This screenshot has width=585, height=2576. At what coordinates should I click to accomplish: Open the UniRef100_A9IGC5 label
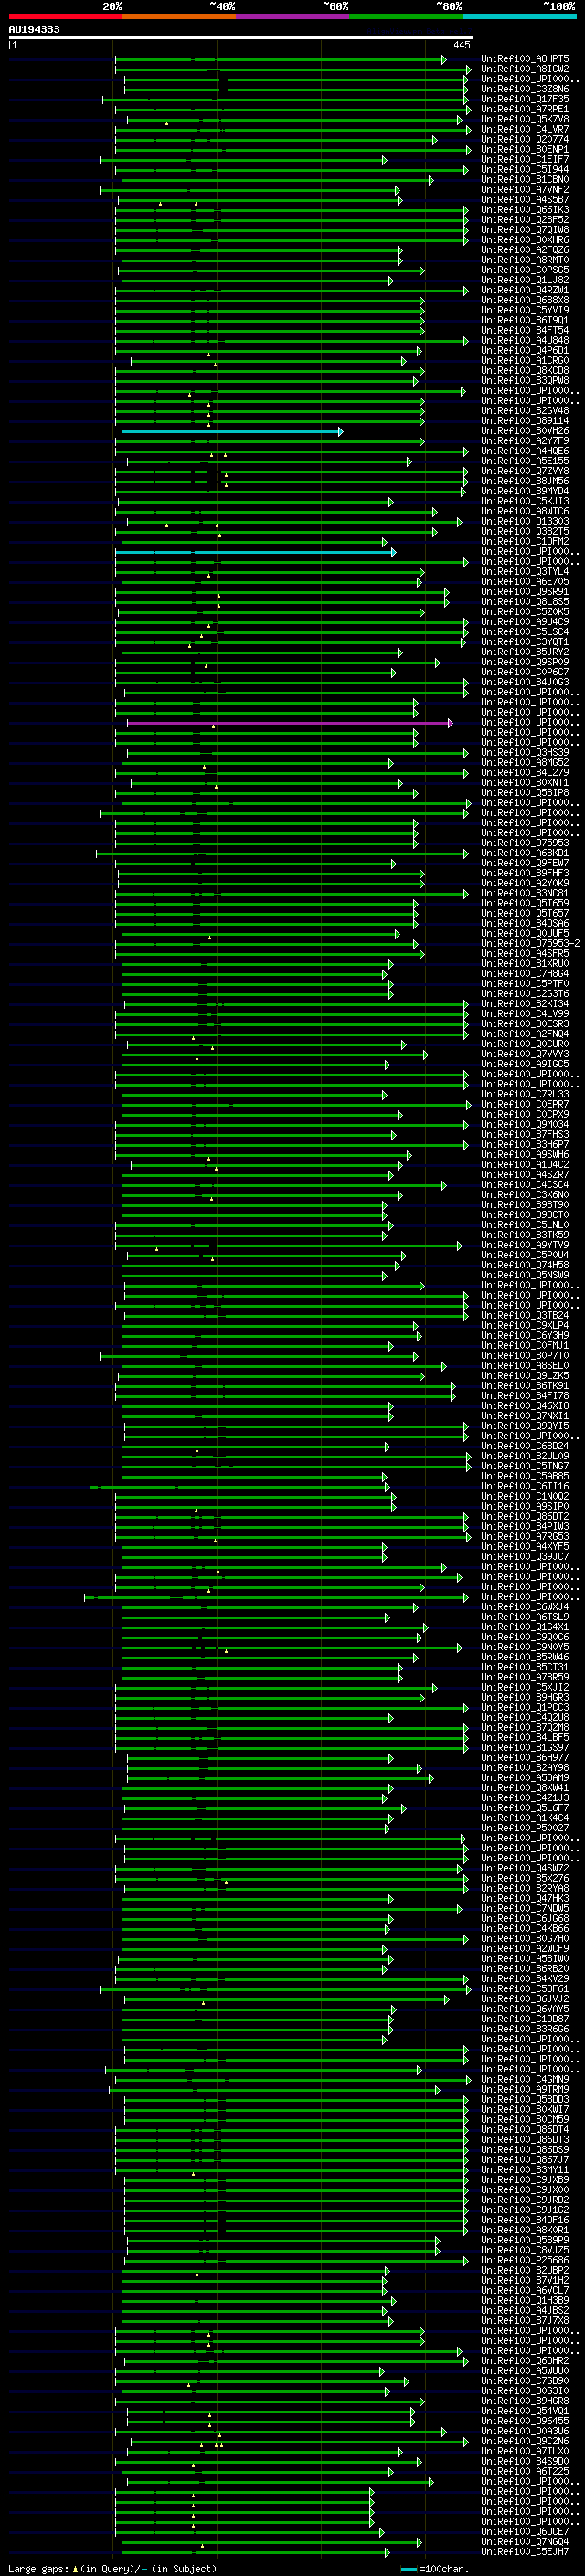[x=525, y=1064]
